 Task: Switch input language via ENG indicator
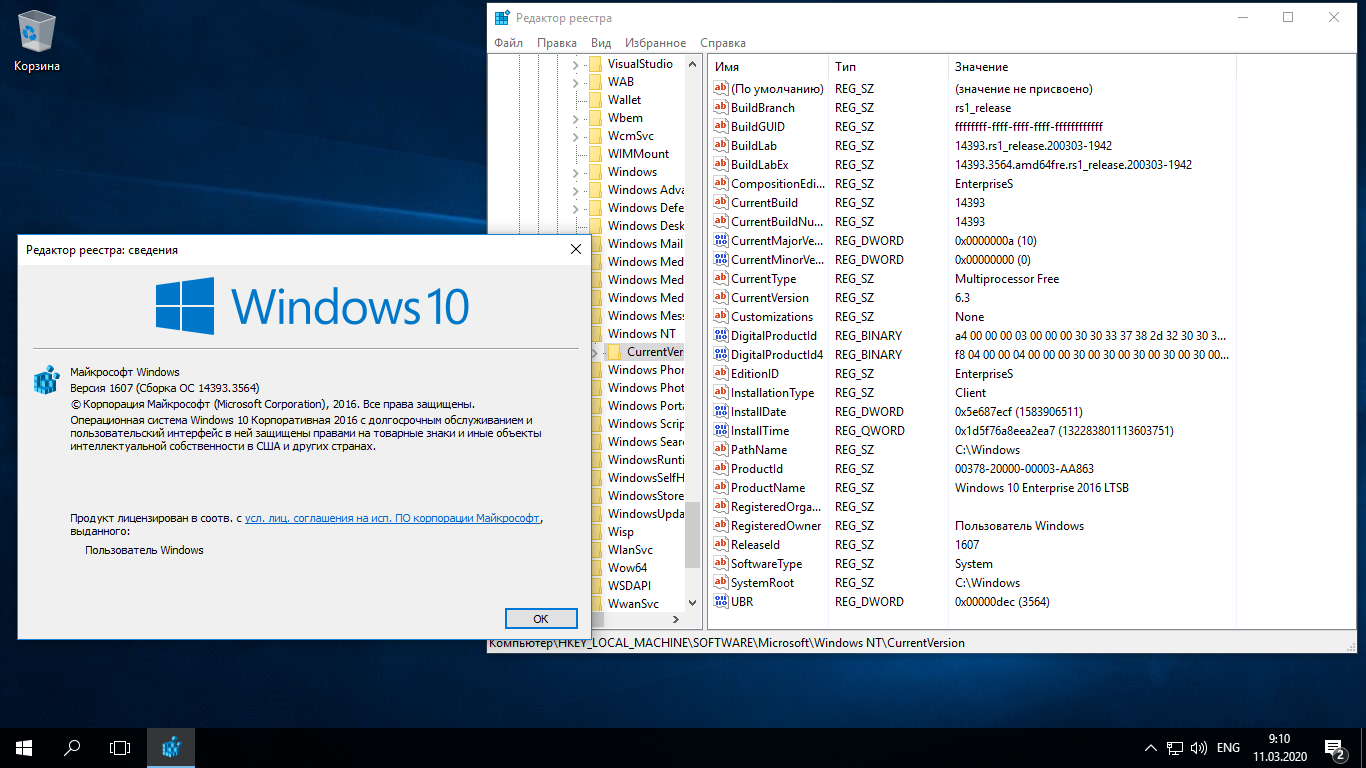pyautogui.click(x=1228, y=748)
